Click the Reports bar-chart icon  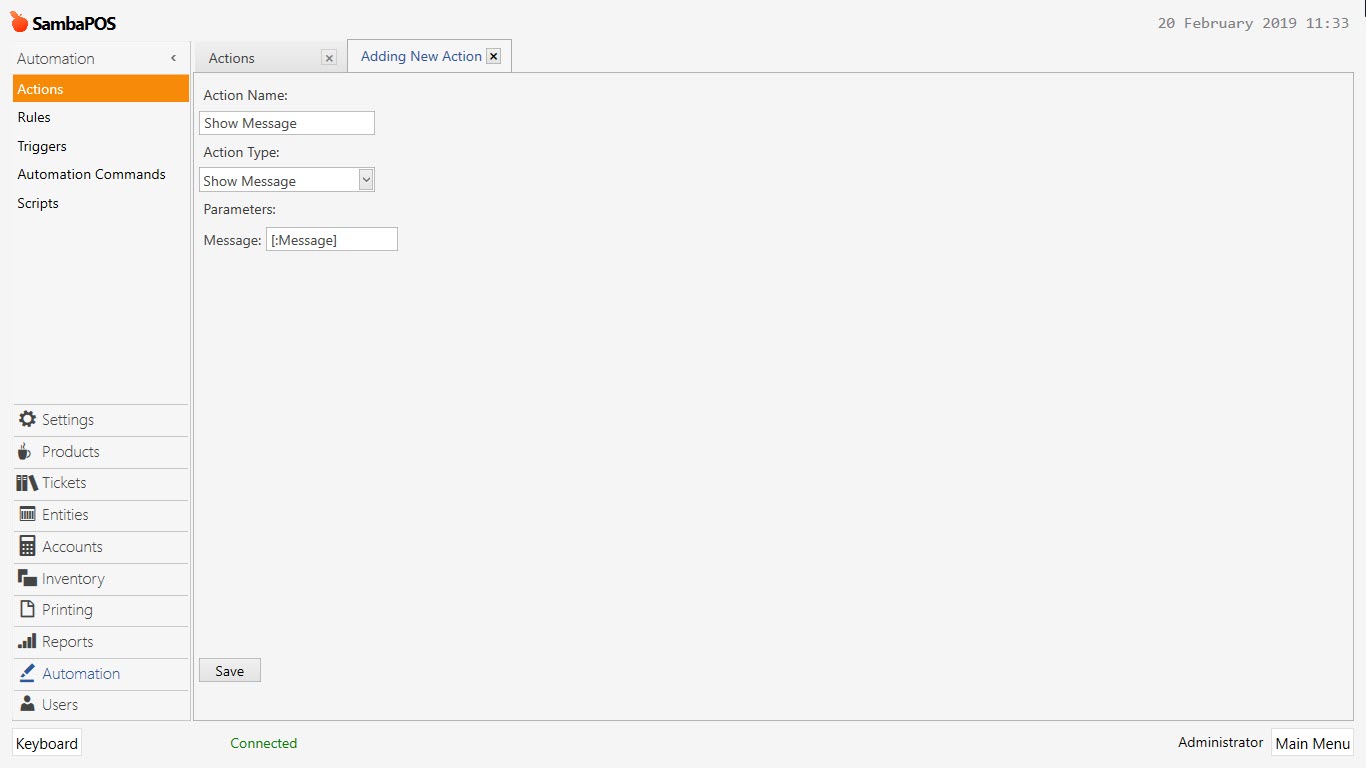(25, 641)
